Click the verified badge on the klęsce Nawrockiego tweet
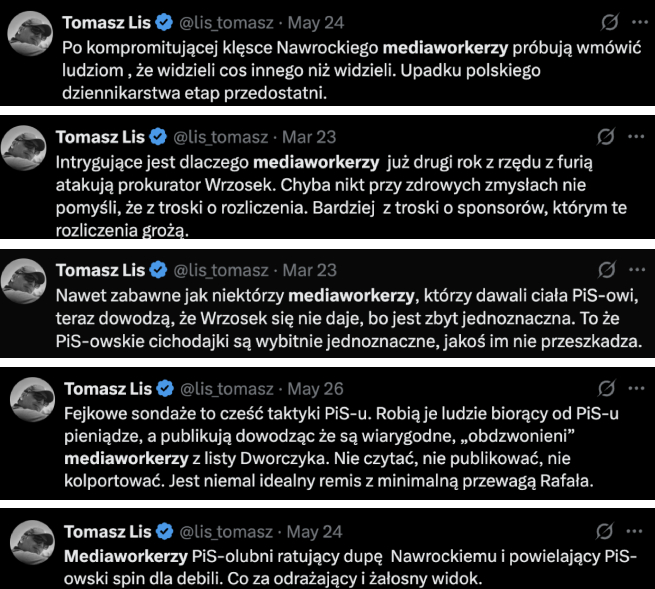Viewport: 655px width, 589px height. coord(164,23)
